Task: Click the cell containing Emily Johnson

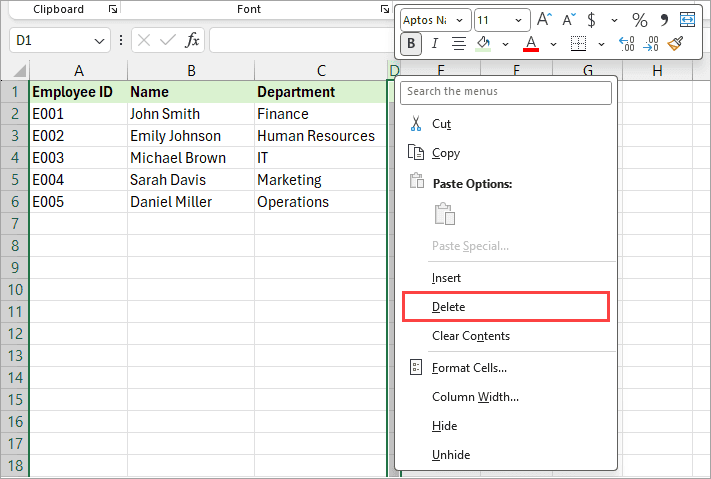Action: point(191,136)
